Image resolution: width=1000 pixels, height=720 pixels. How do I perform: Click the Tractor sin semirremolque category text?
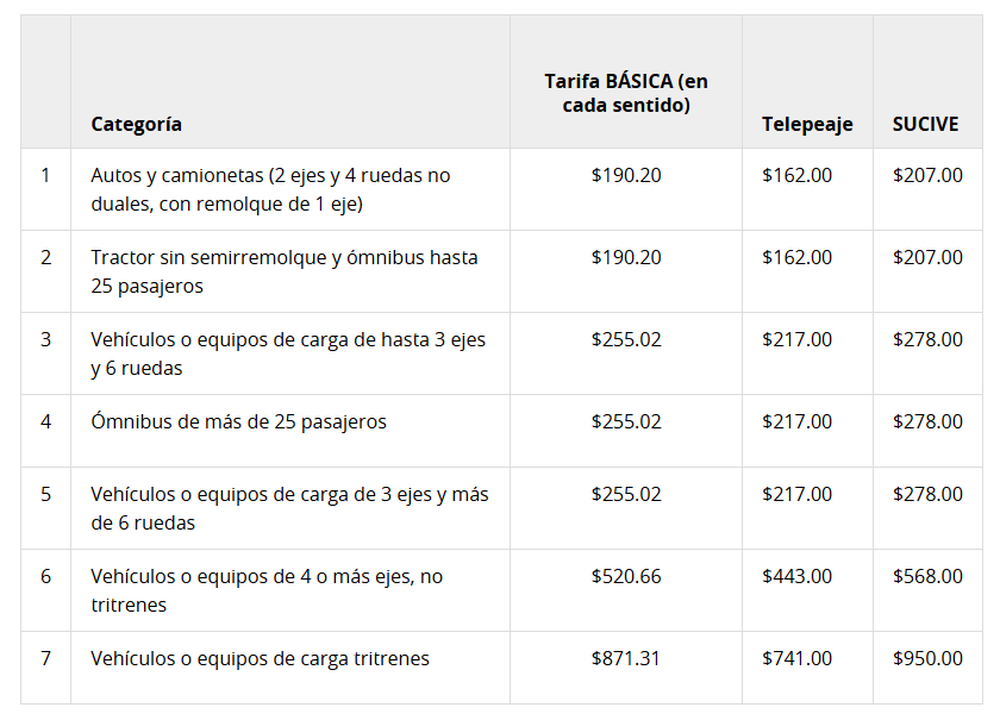coord(284,271)
